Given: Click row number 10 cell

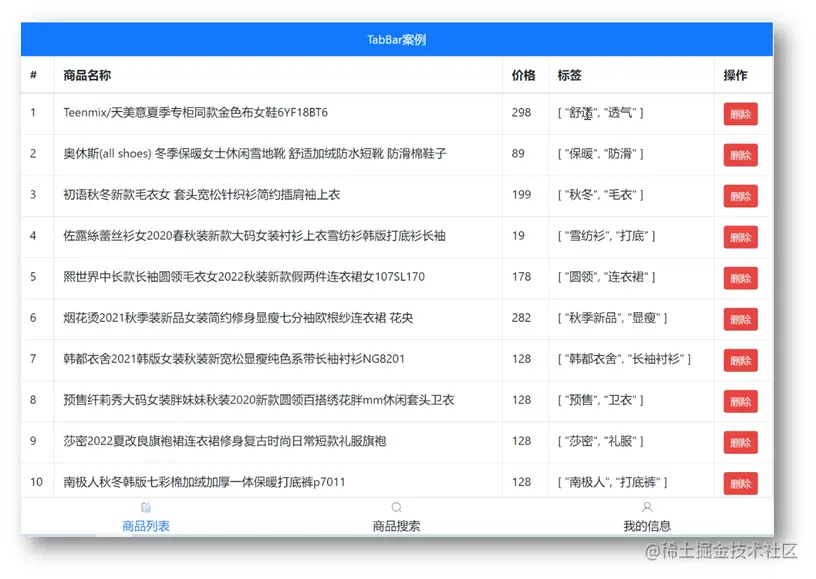Looking at the screenshot, I should pos(36,482).
